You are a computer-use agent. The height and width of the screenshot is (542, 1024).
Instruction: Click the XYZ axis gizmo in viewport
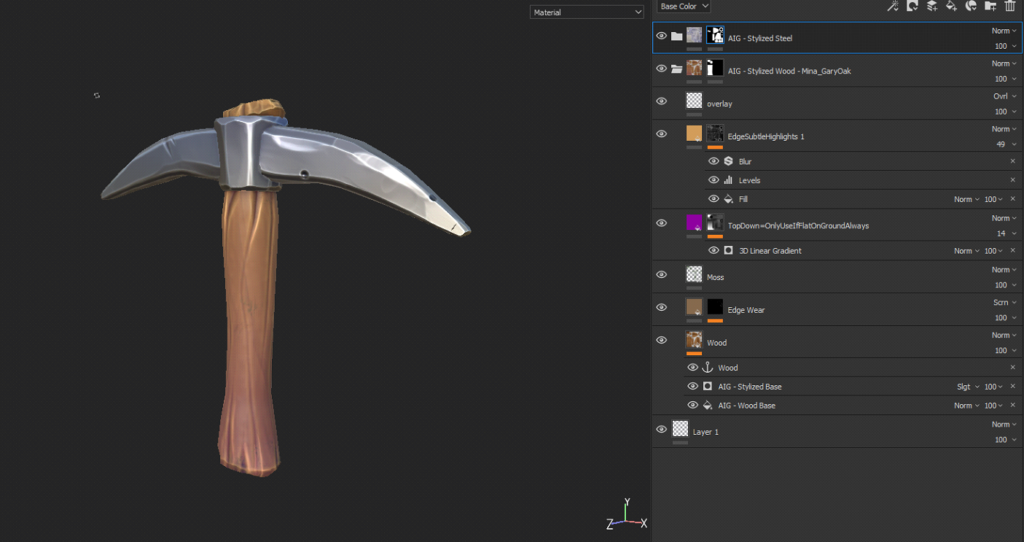626,515
